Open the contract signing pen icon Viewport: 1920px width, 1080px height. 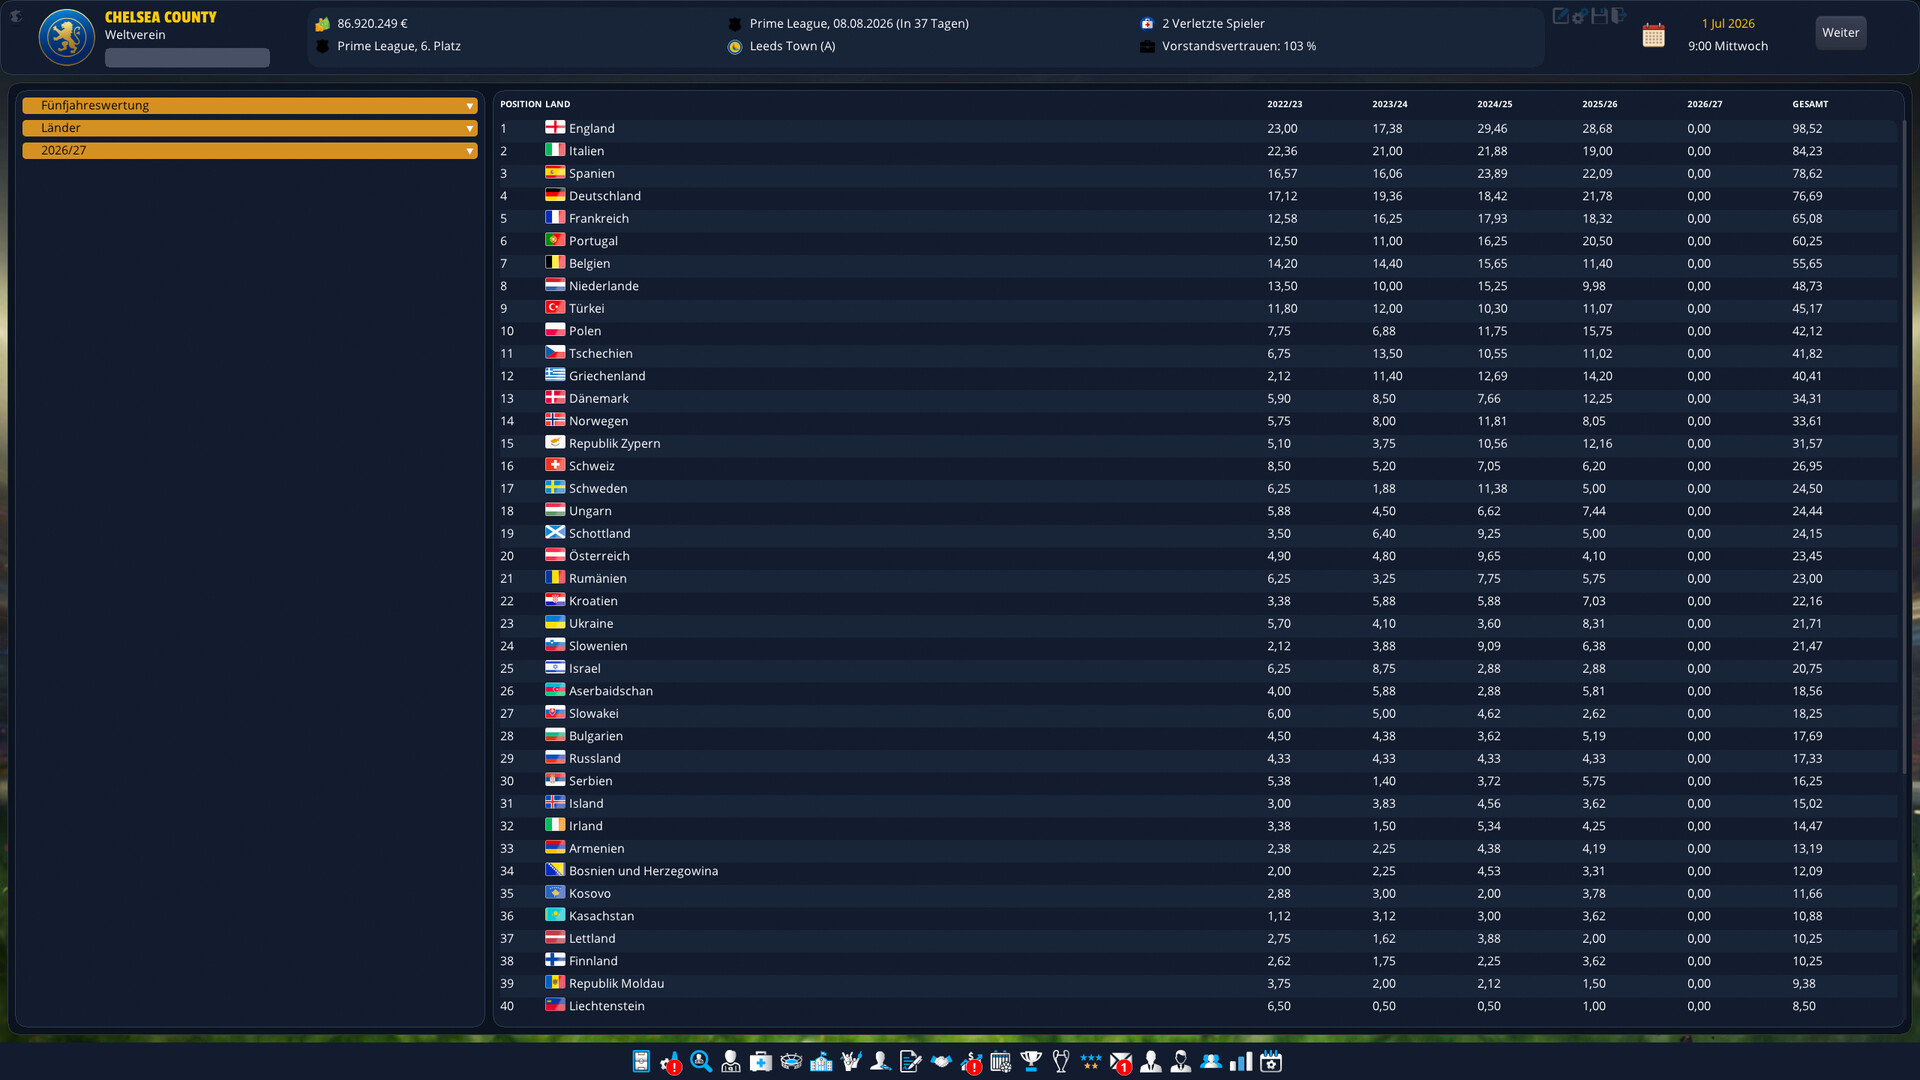pyautogui.click(x=910, y=1061)
